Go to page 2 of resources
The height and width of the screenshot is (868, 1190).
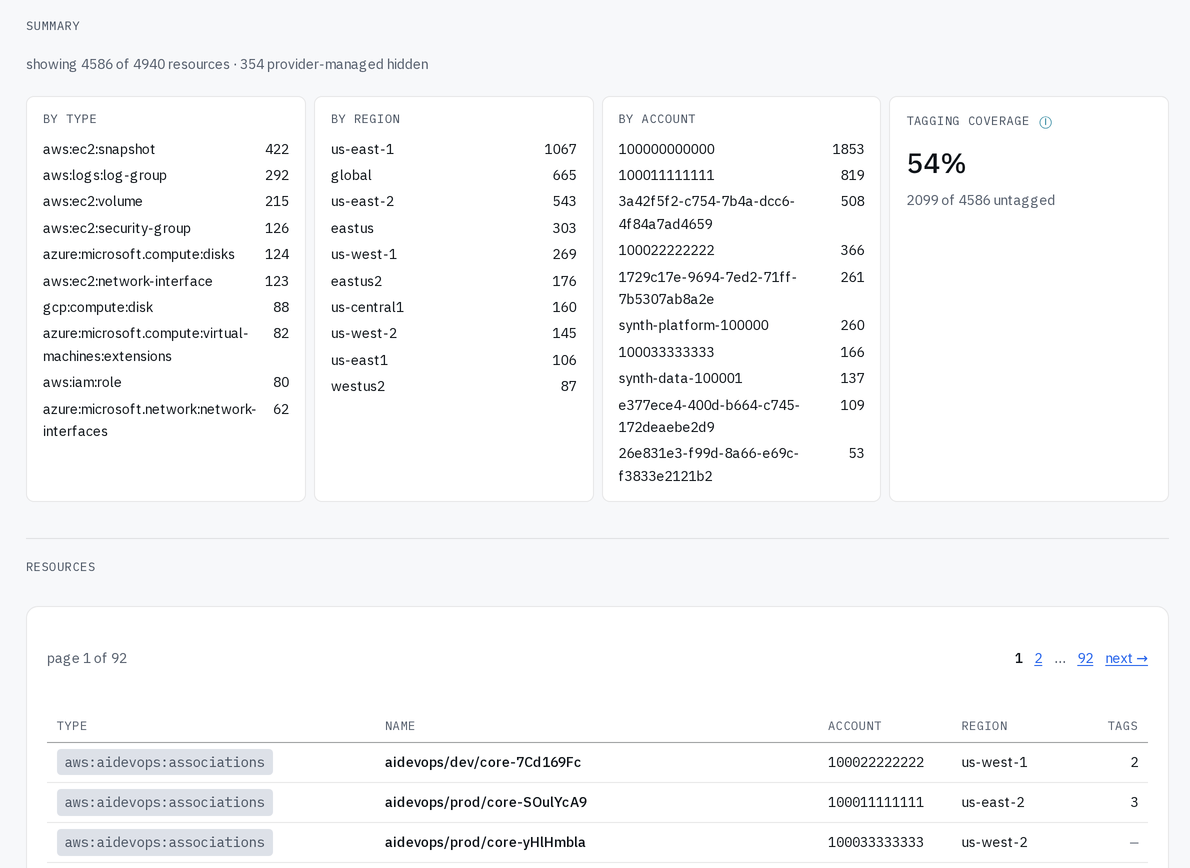tap(1038, 659)
